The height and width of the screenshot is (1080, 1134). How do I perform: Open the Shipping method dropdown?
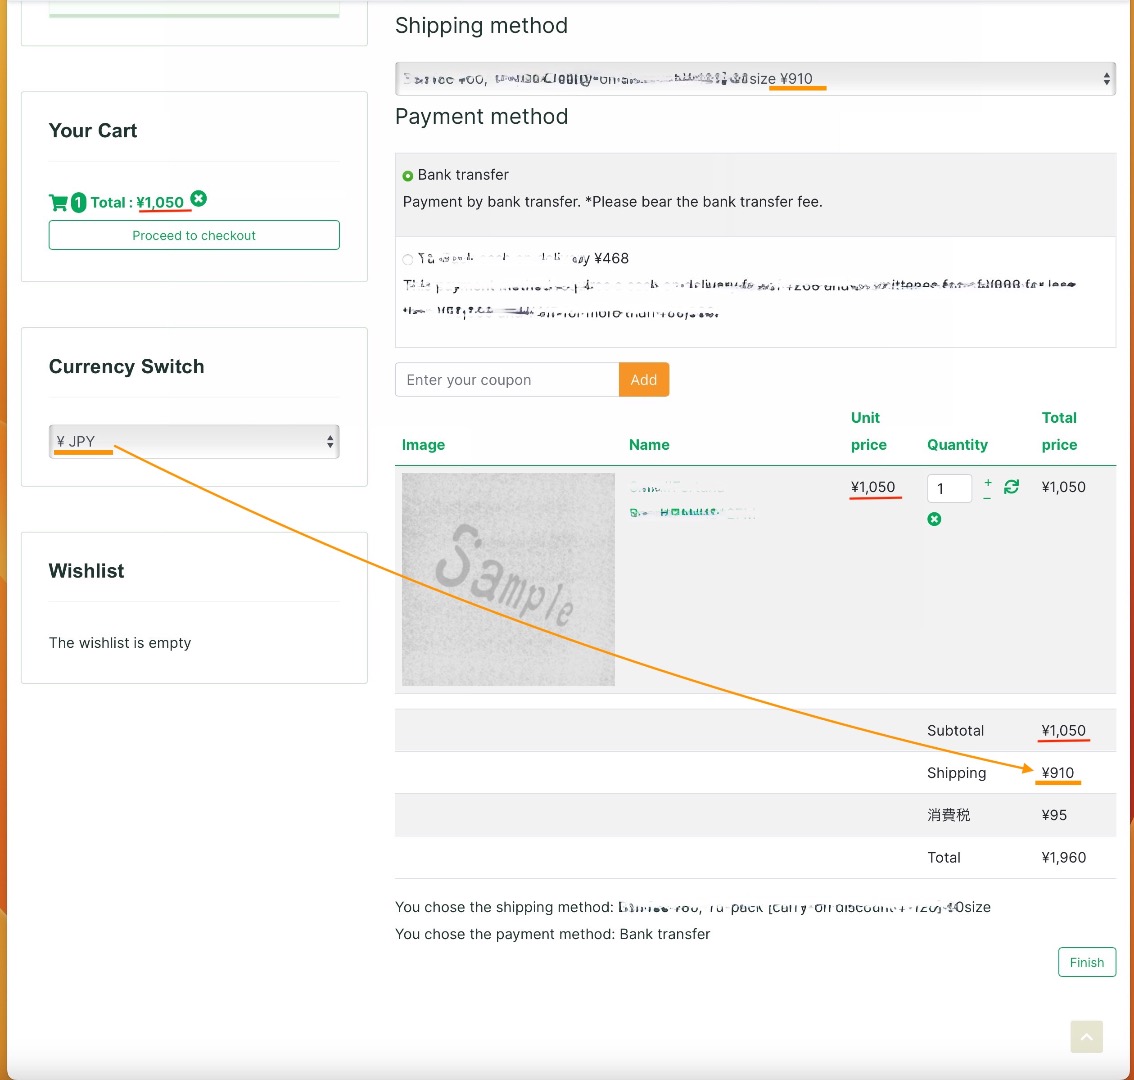coord(755,79)
